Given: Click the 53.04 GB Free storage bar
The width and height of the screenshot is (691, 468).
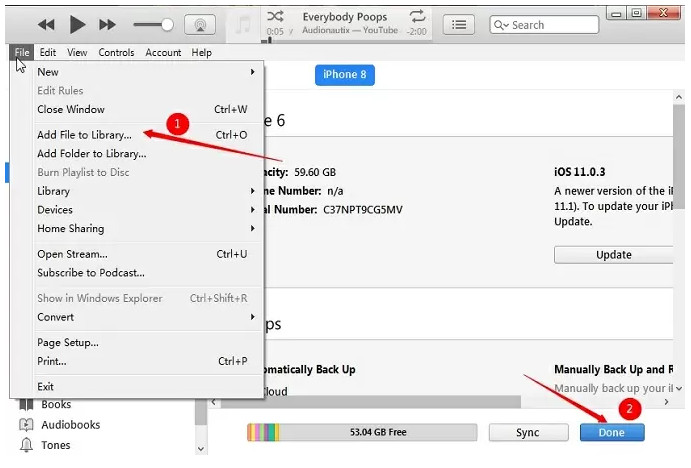Looking at the screenshot, I should tap(362, 432).
